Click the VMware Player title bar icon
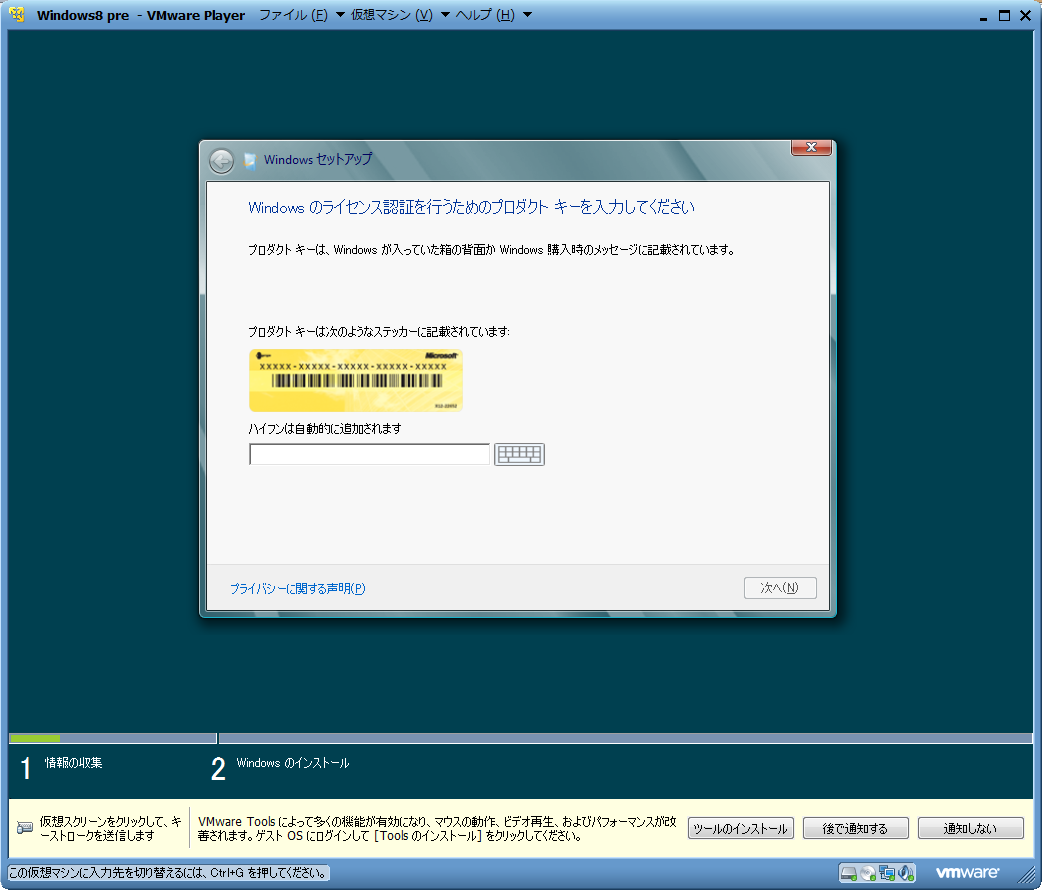 17,15
